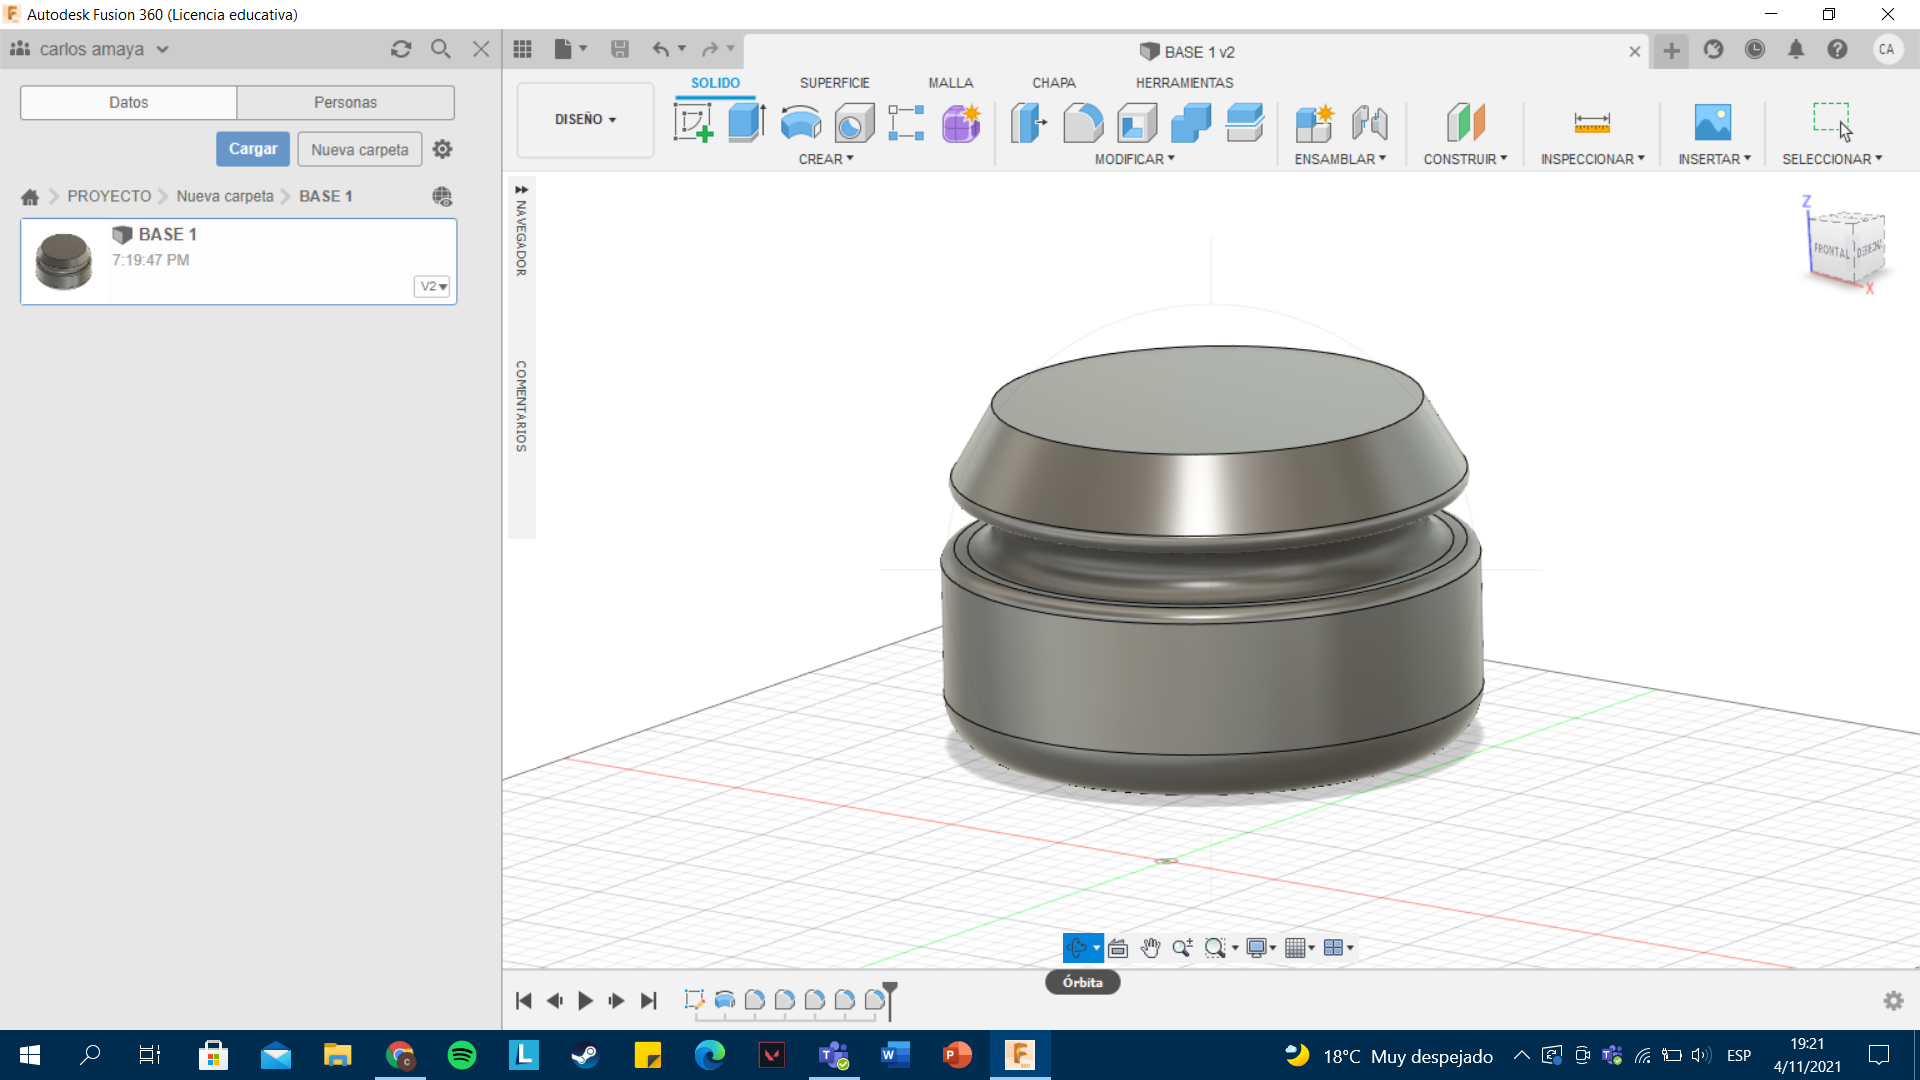Select the Offset Face tool

click(x=1245, y=123)
